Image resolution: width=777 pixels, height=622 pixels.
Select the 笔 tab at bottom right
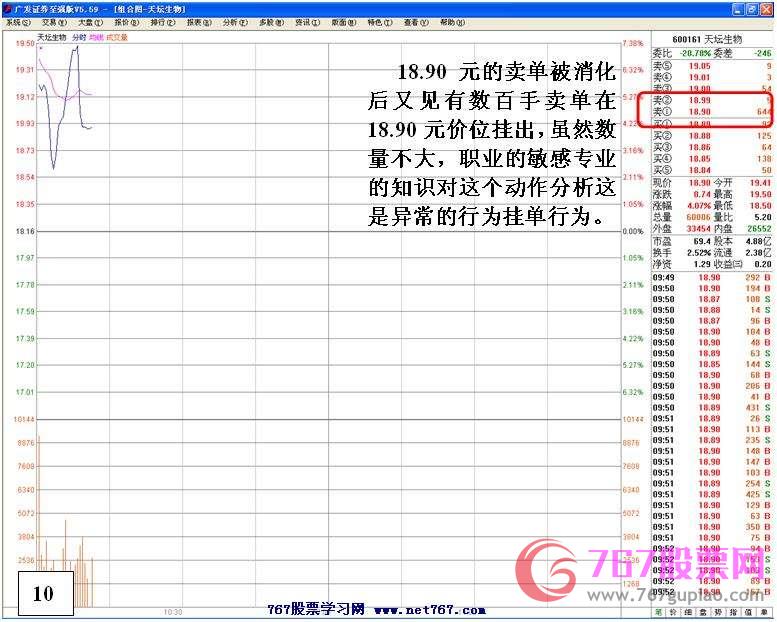click(x=659, y=611)
